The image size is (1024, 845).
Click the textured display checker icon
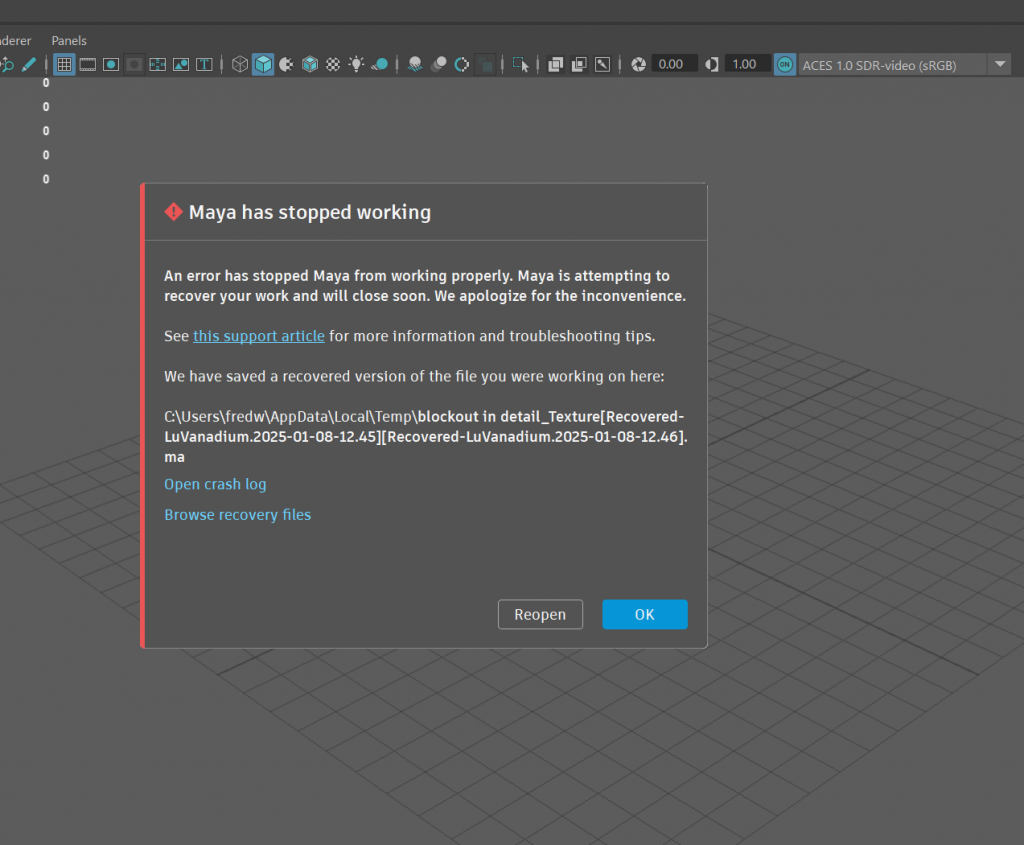333,65
